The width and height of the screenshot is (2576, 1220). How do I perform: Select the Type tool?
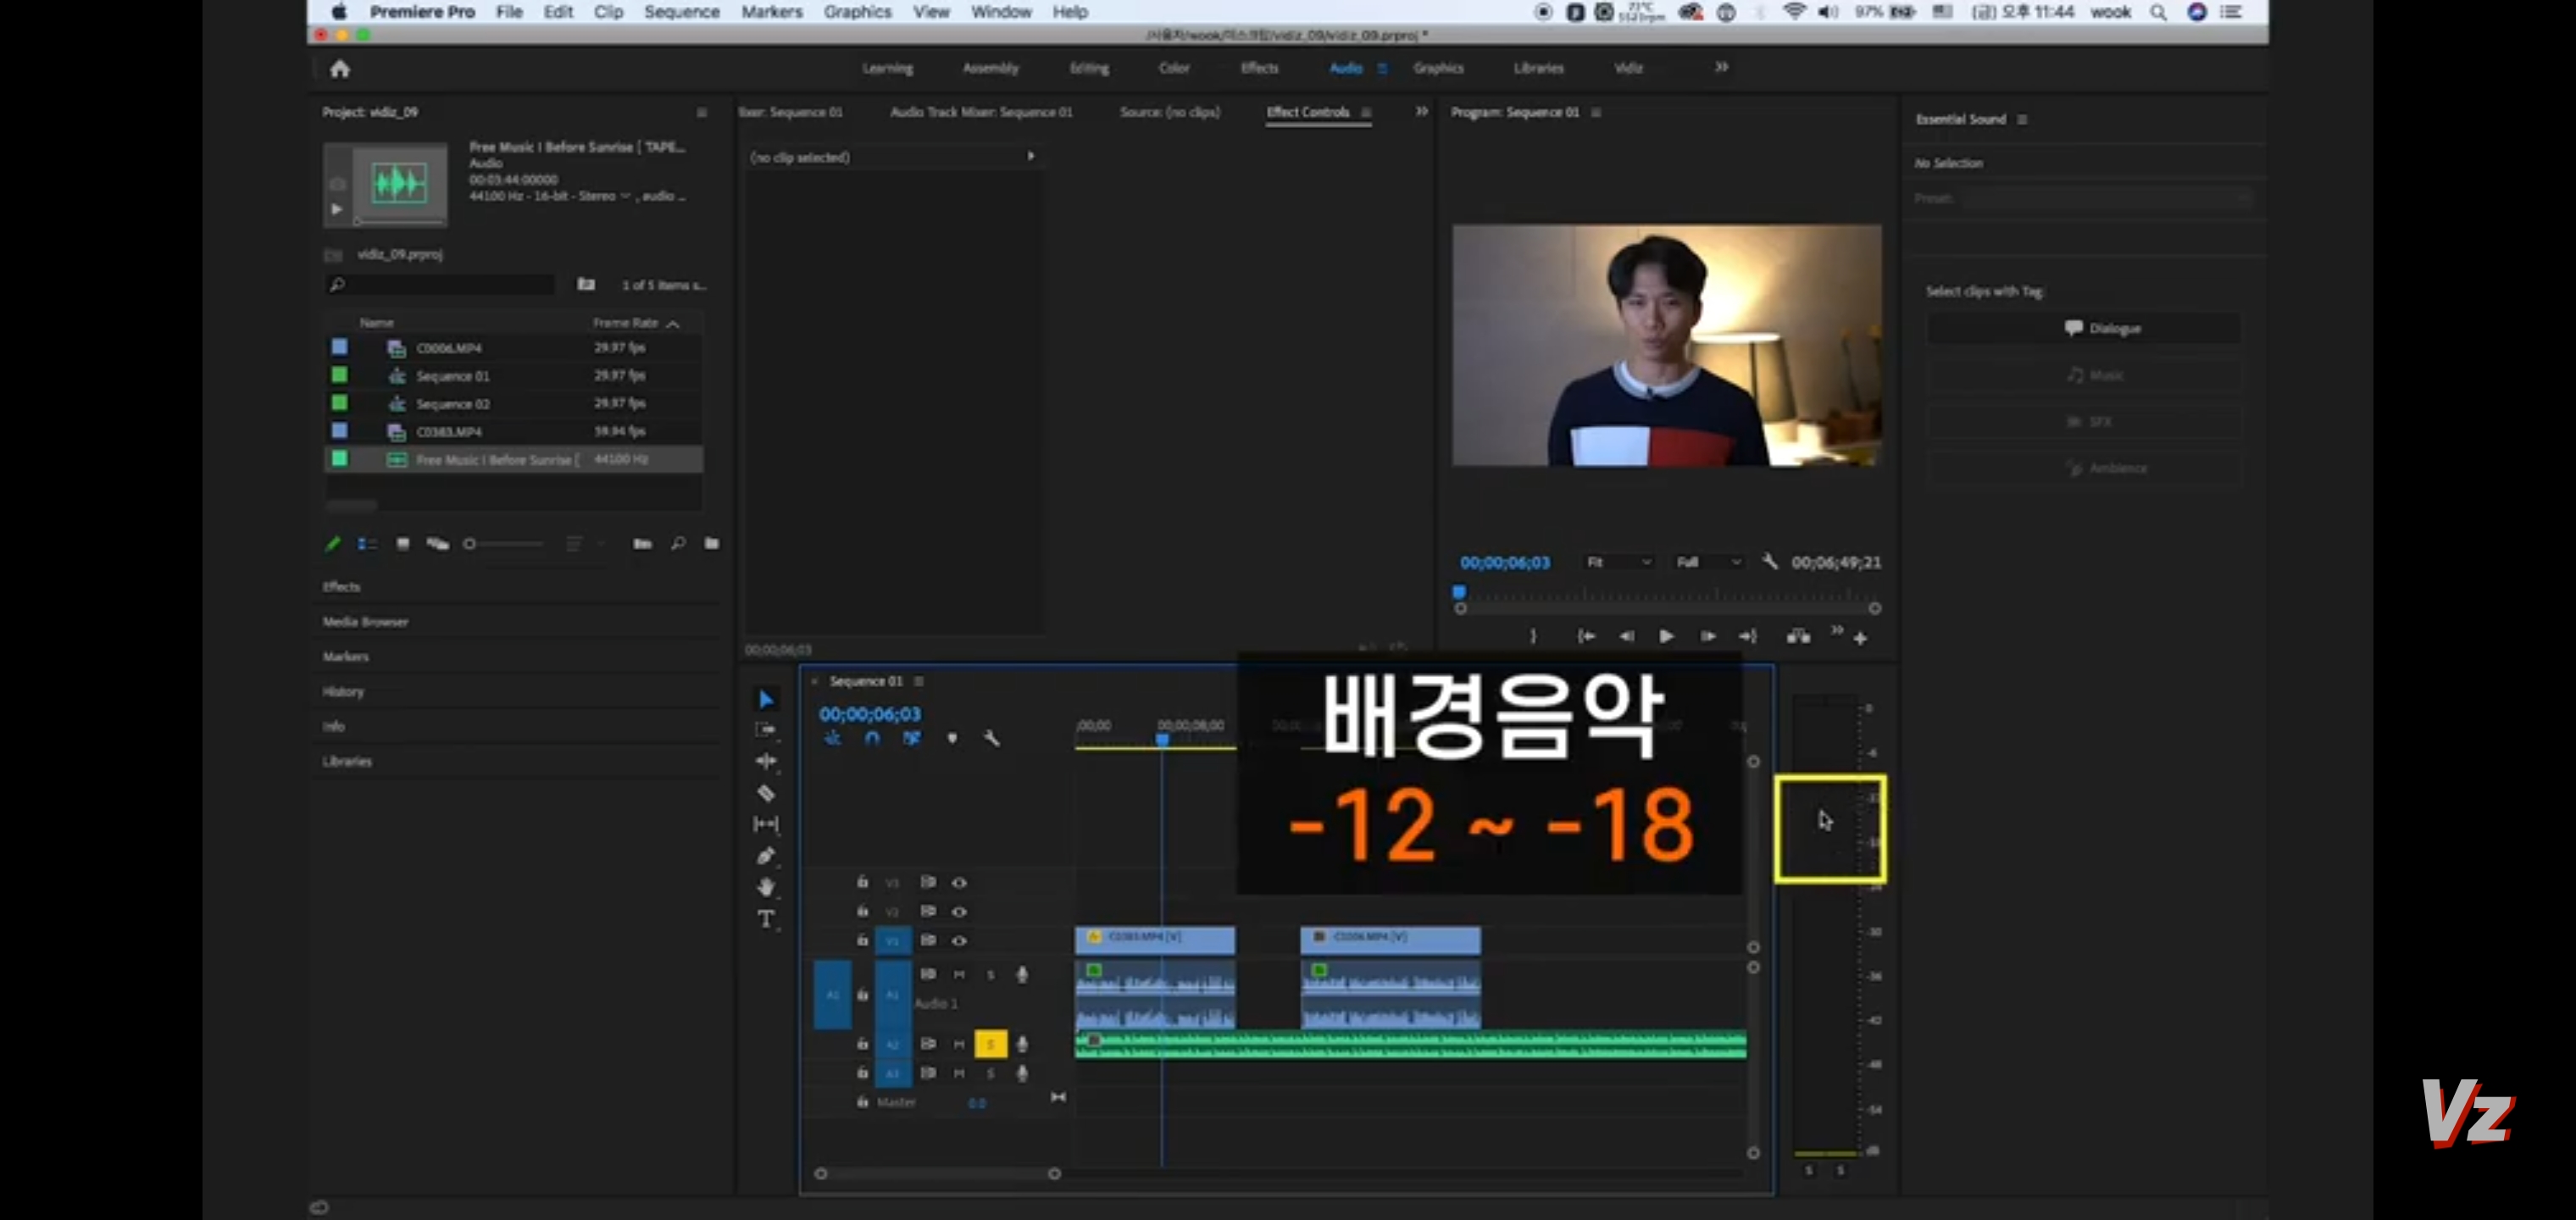[x=766, y=919]
